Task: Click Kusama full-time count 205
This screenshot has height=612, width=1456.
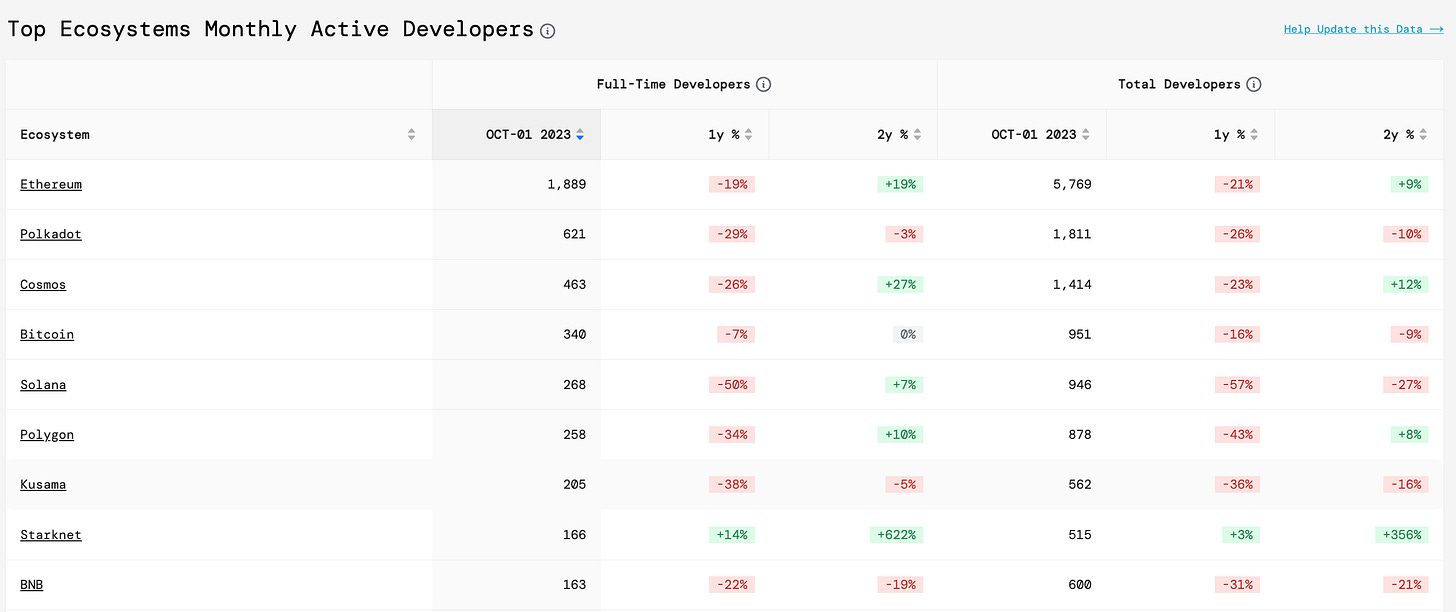Action: pos(574,485)
